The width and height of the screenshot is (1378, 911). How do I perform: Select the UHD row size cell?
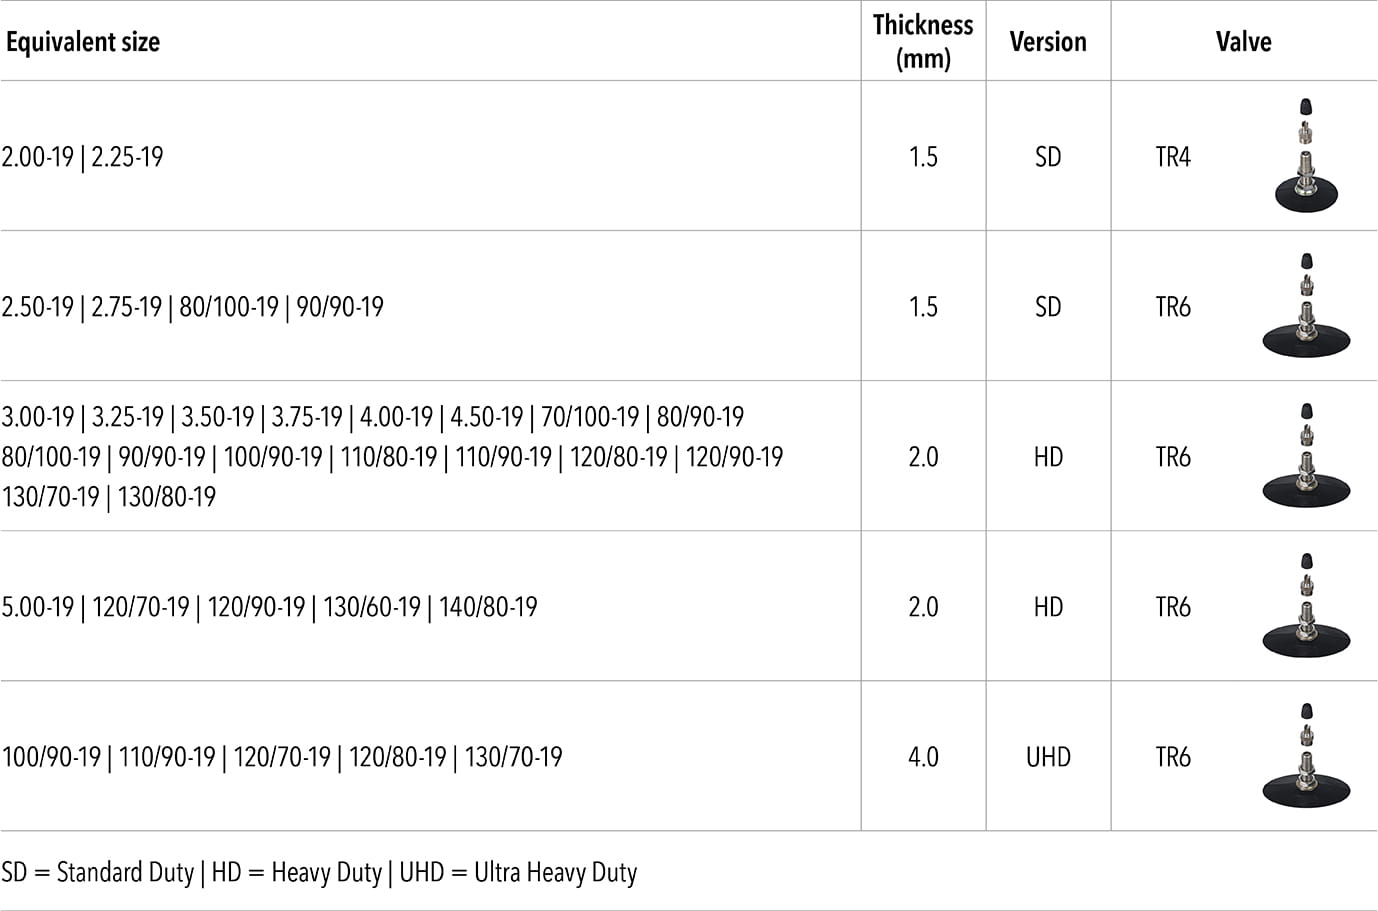point(282,757)
